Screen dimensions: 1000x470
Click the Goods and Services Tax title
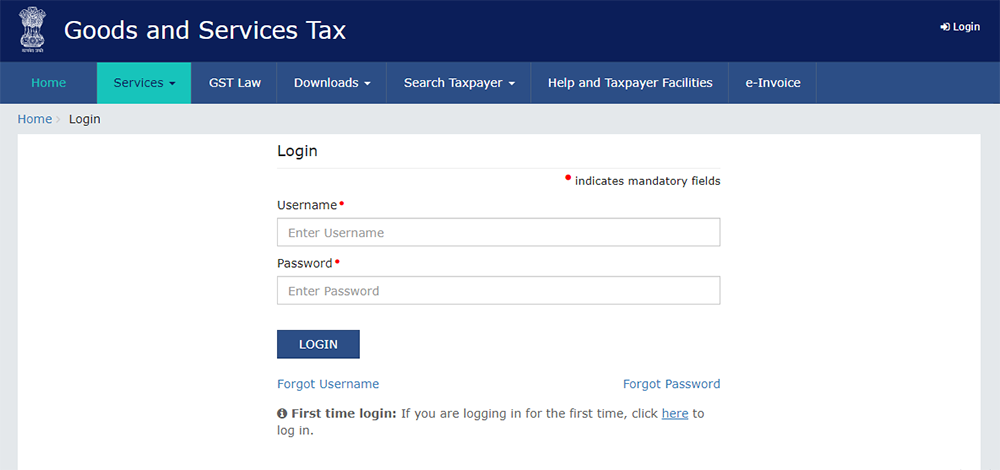click(205, 30)
